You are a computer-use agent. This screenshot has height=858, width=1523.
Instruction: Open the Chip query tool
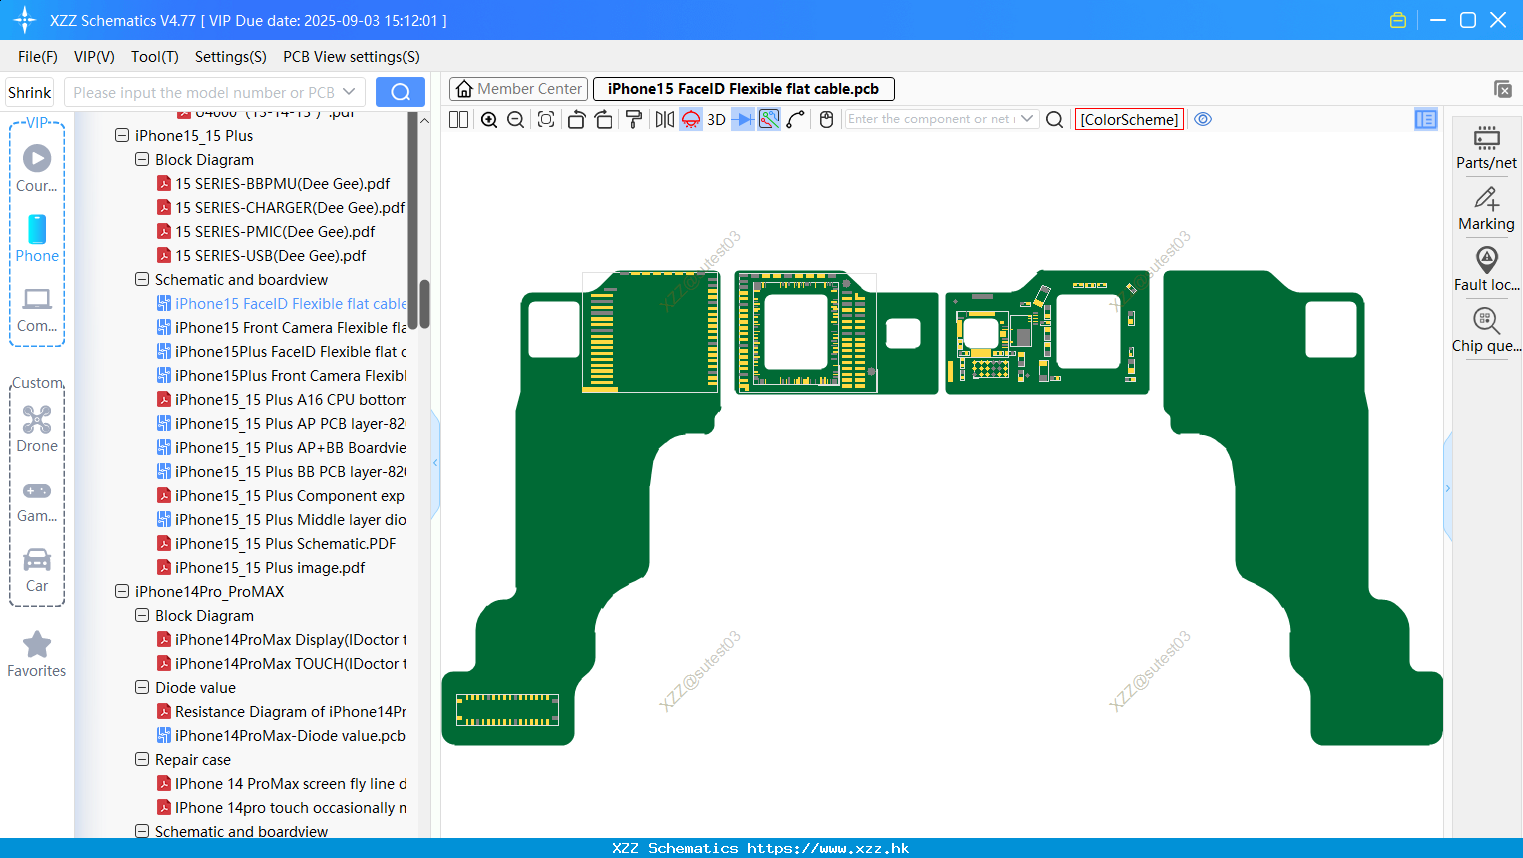tap(1486, 331)
